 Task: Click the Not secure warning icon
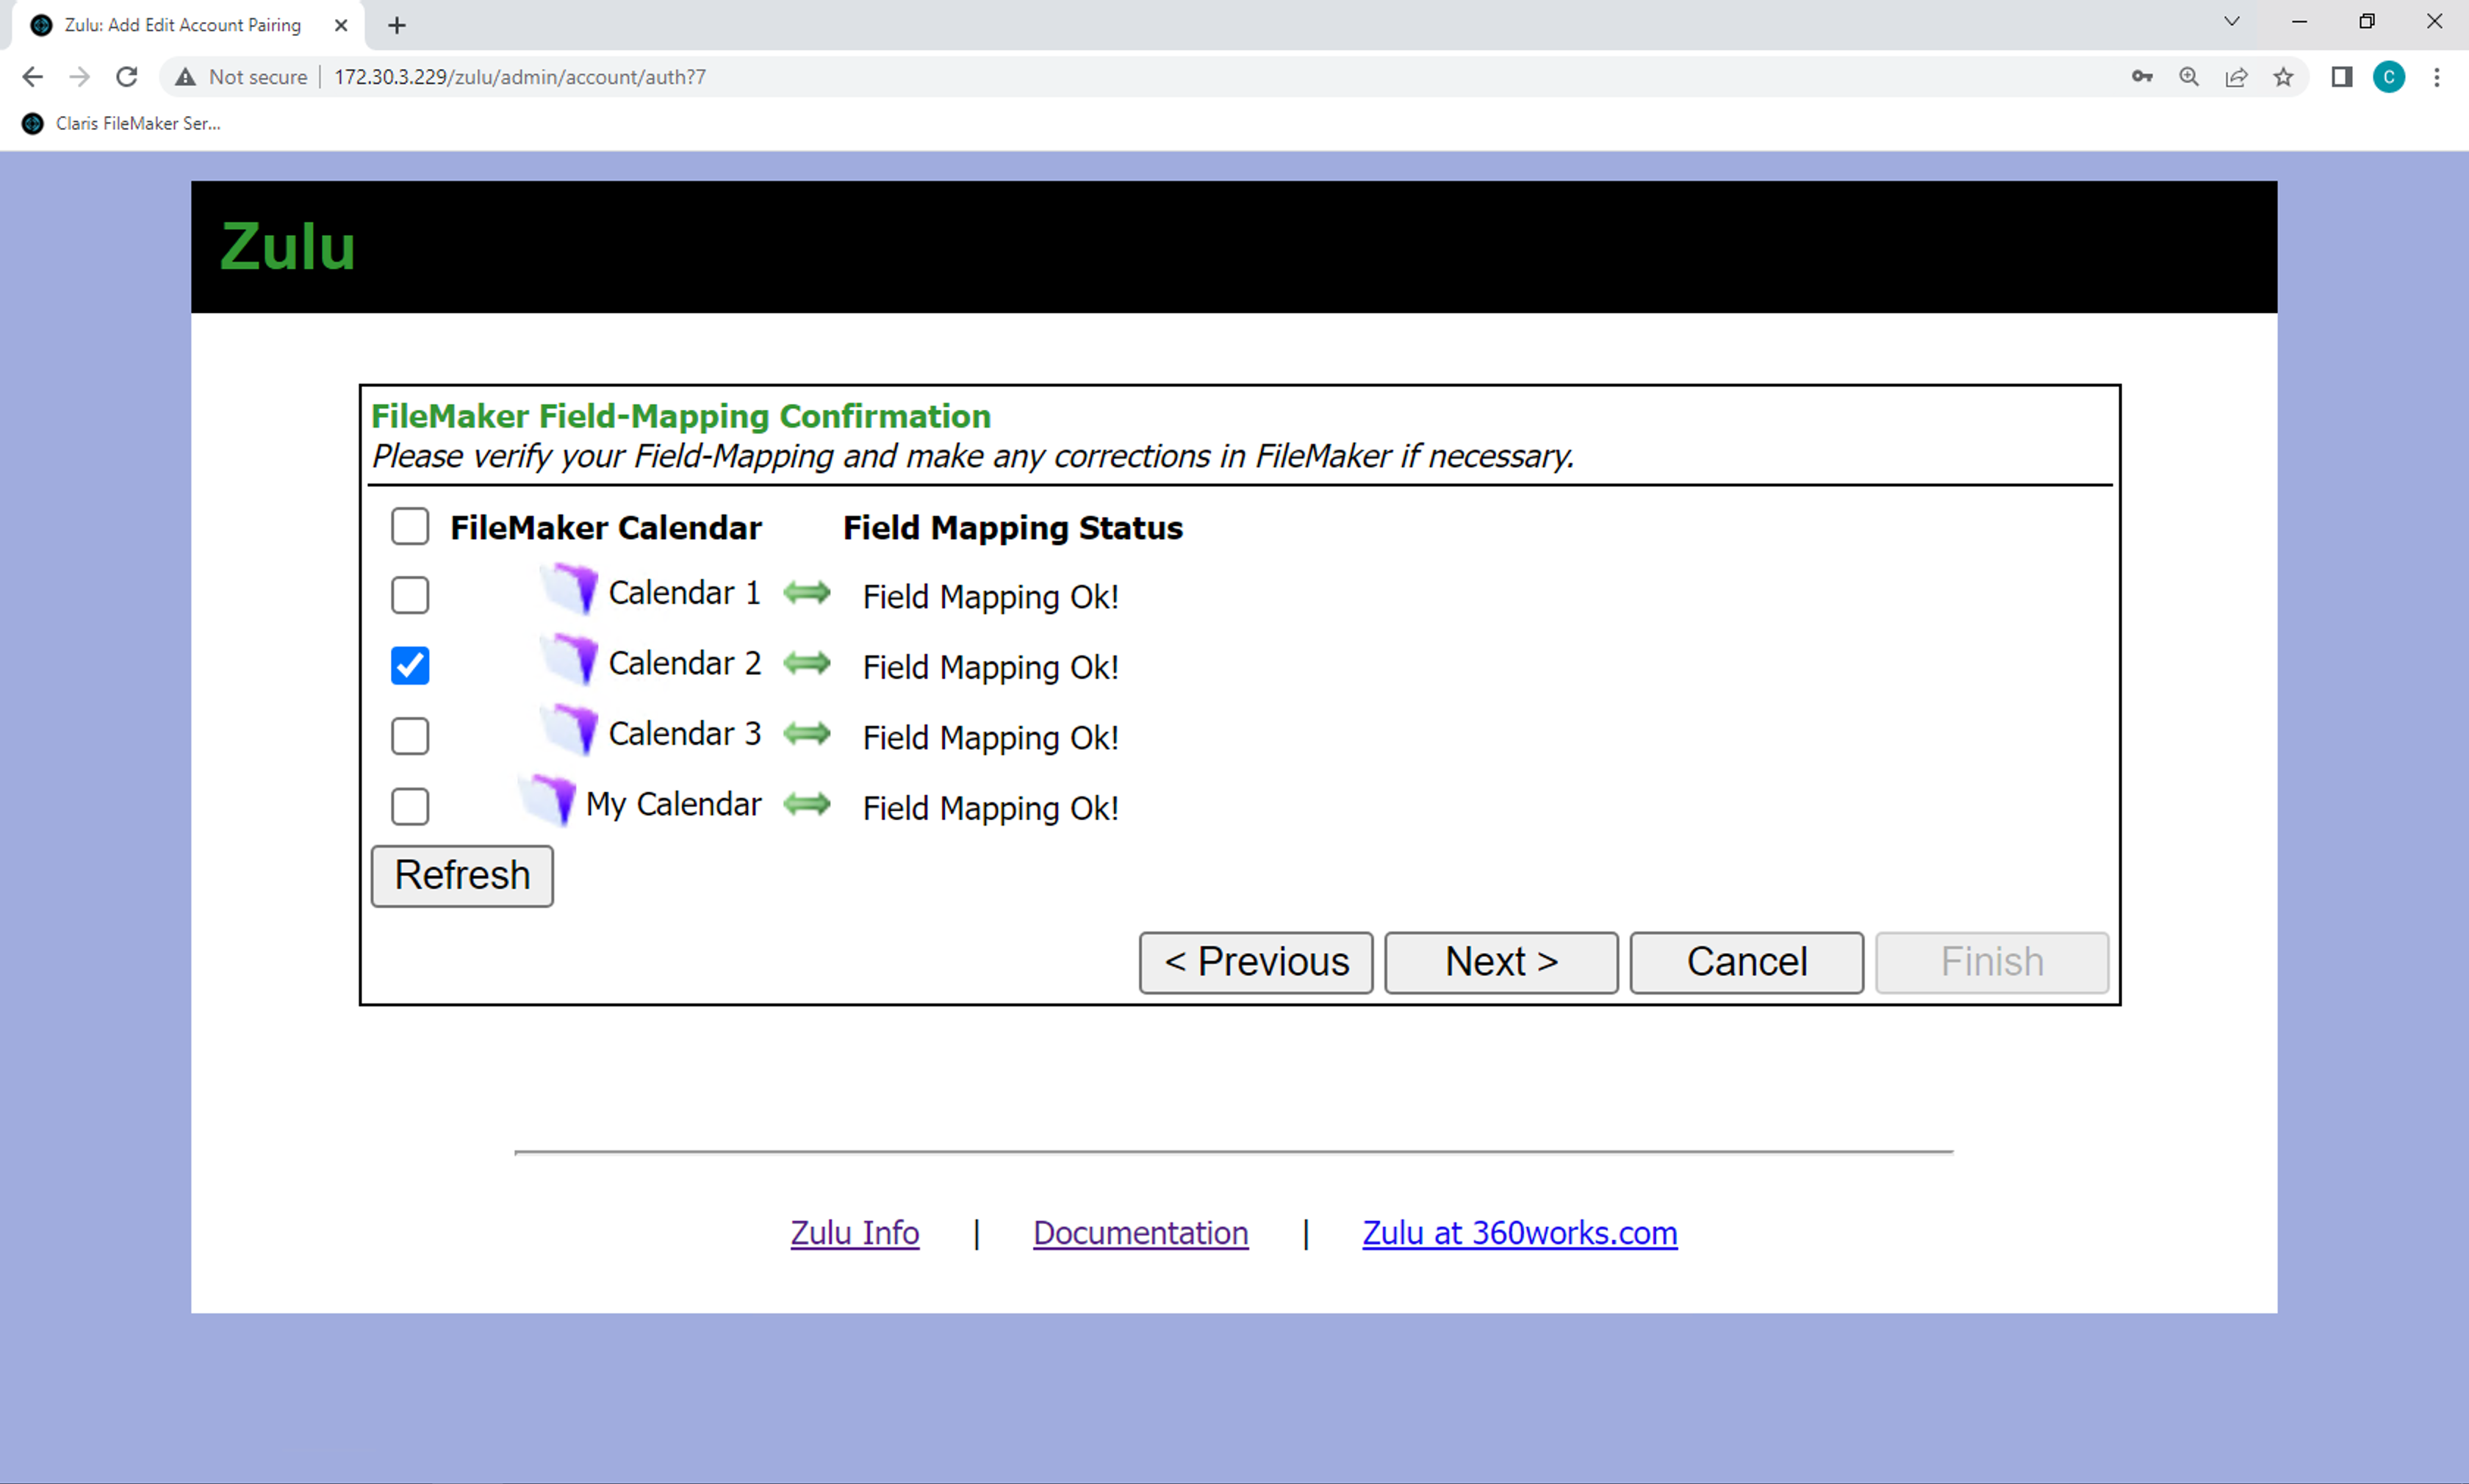coord(185,77)
